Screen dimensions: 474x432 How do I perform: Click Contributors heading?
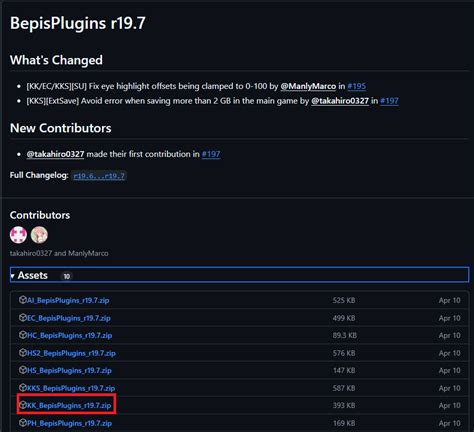40,215
